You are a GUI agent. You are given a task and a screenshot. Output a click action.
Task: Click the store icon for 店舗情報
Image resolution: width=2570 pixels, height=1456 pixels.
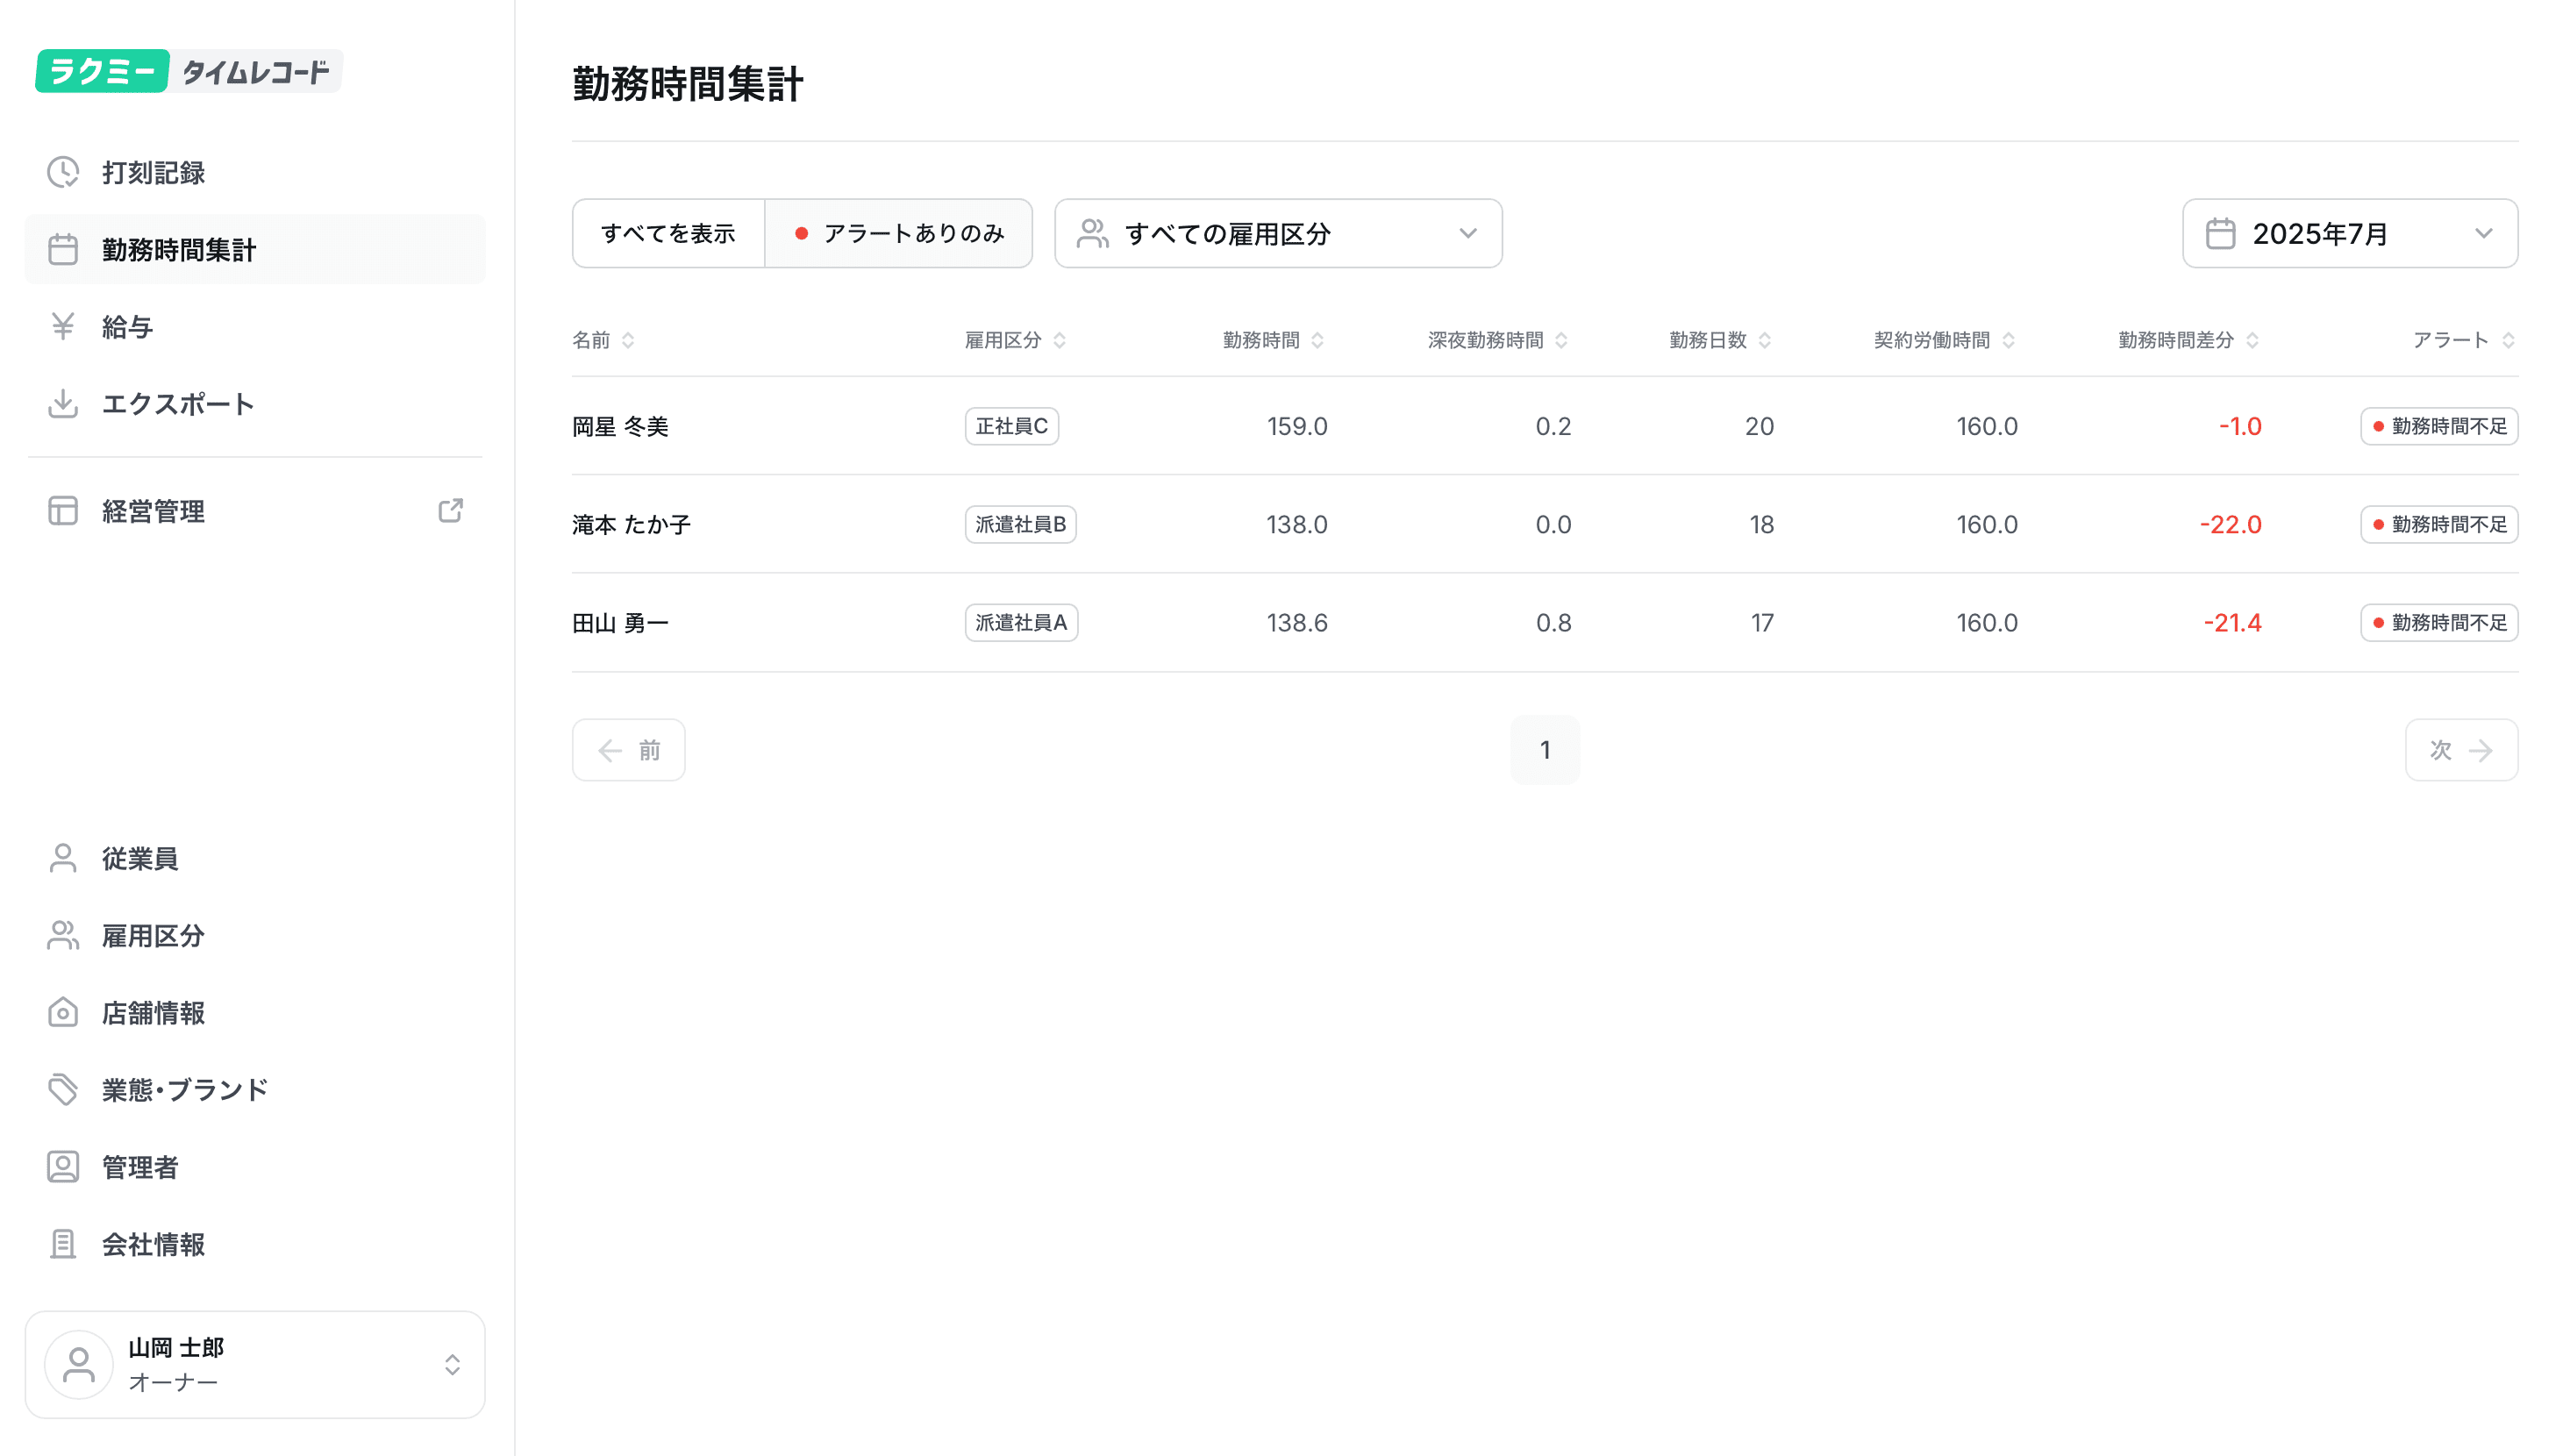click(63, 1012)
